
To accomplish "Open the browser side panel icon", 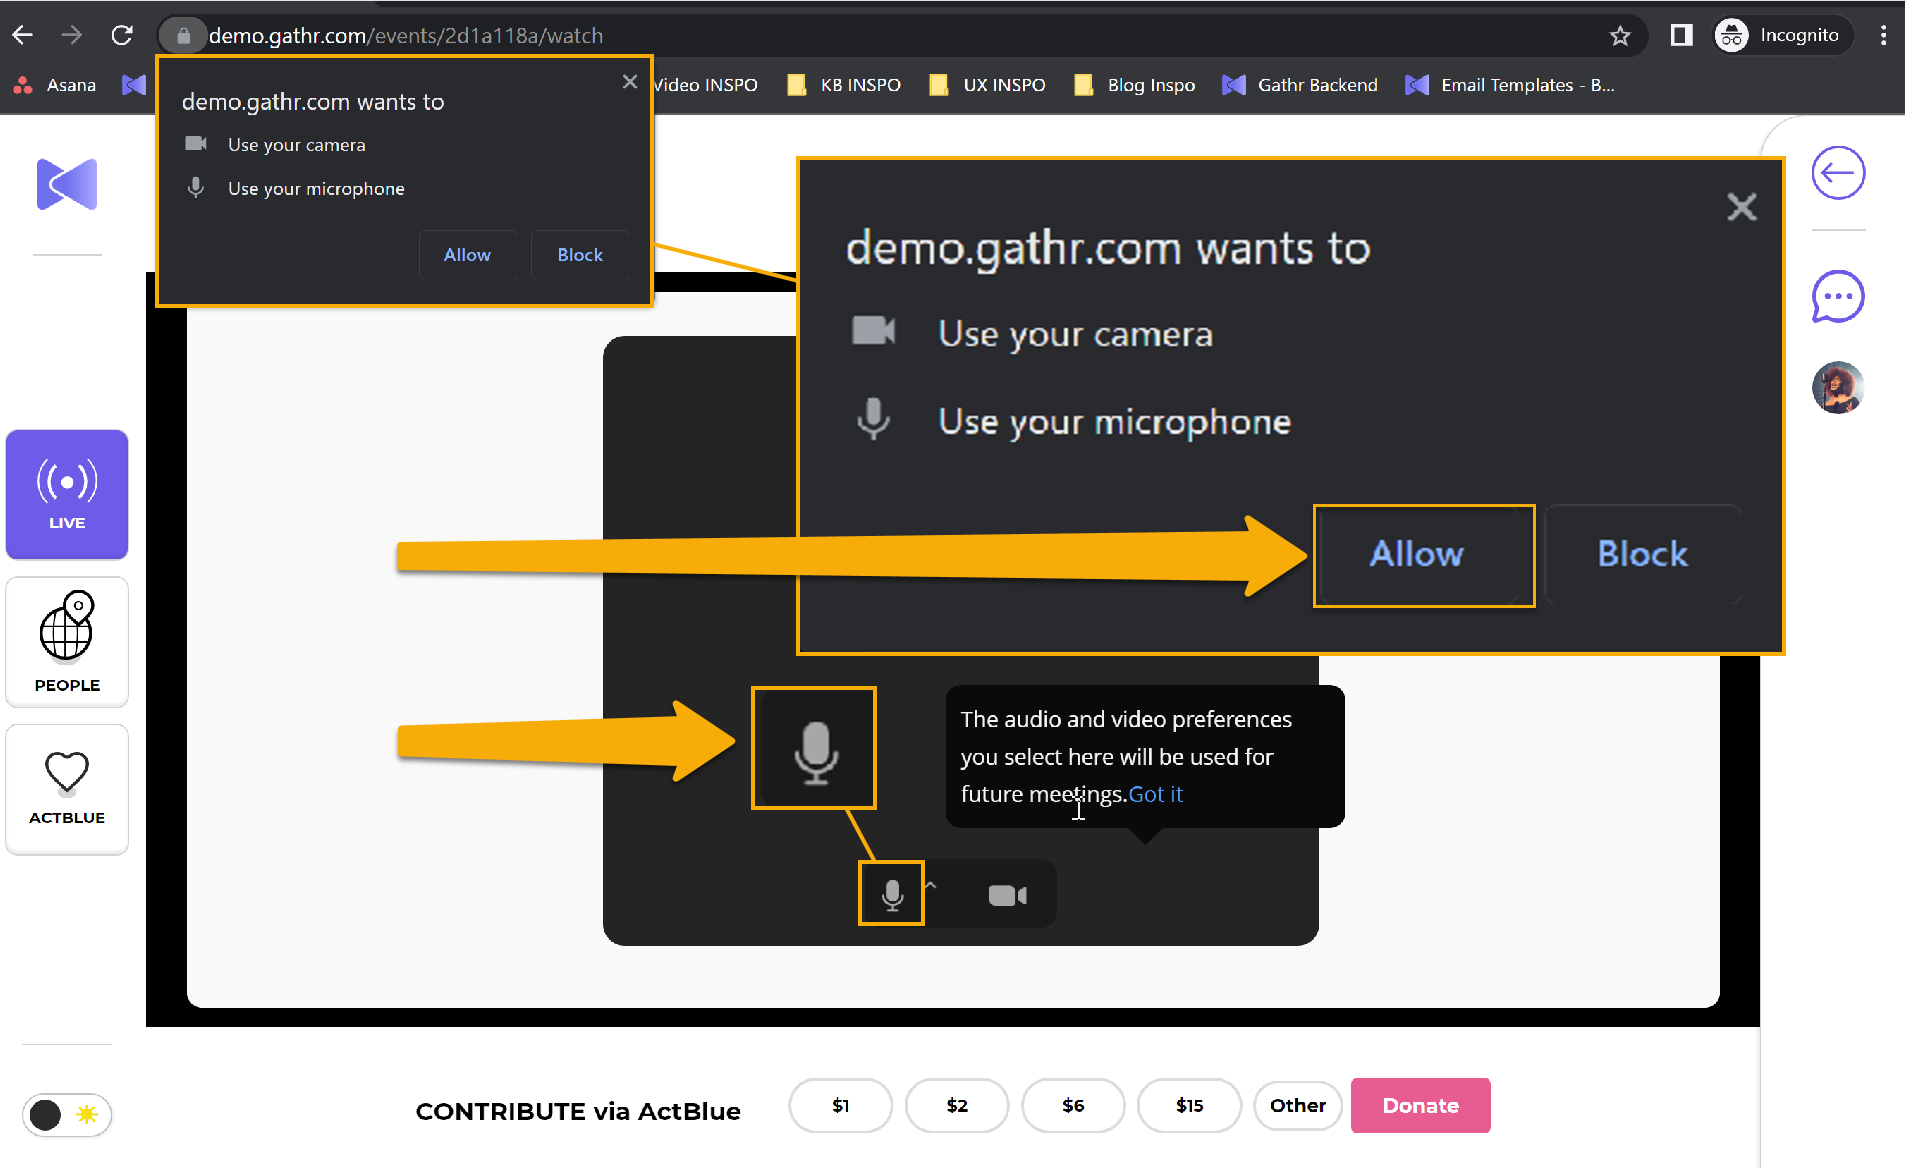I will point(1681,36).
